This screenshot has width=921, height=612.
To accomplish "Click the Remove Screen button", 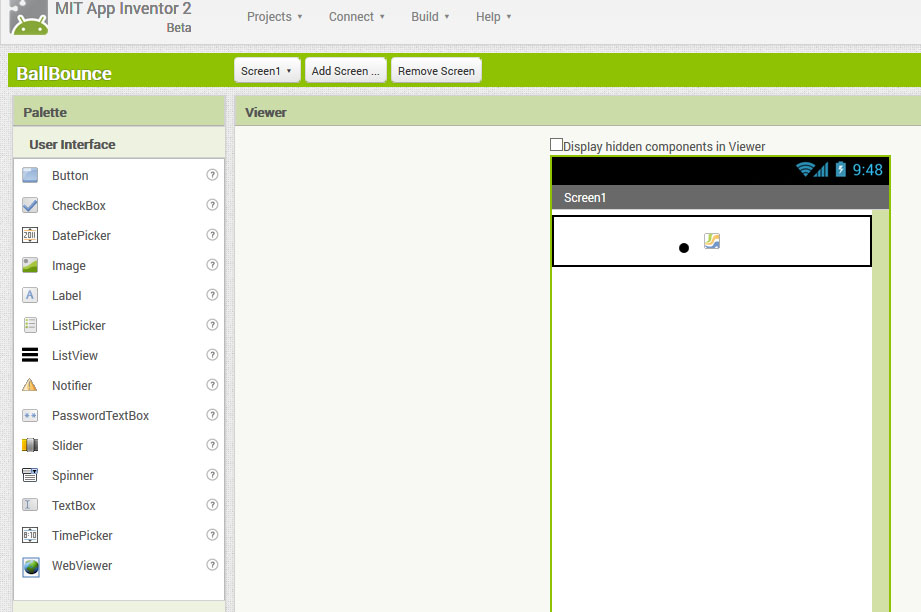I will pos(436,70).
